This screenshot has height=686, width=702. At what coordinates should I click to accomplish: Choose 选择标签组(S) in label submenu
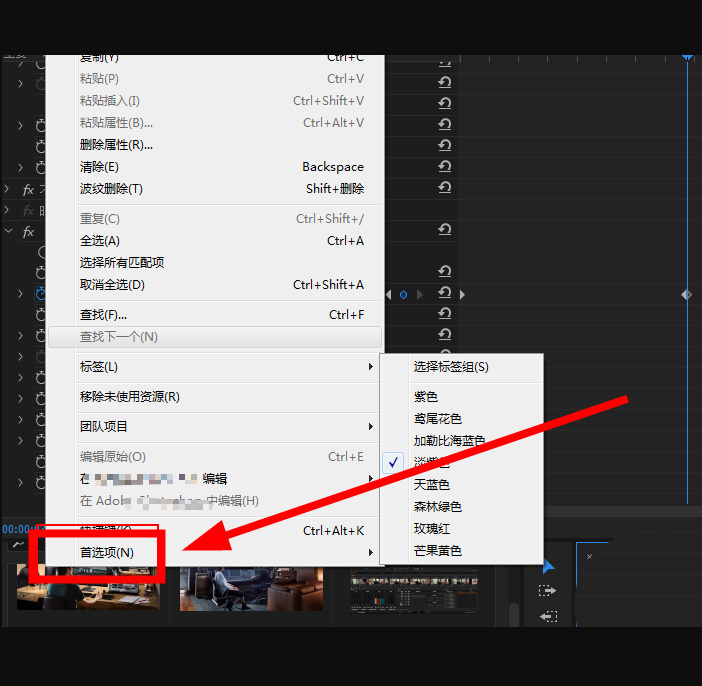[x=462, y=367]
